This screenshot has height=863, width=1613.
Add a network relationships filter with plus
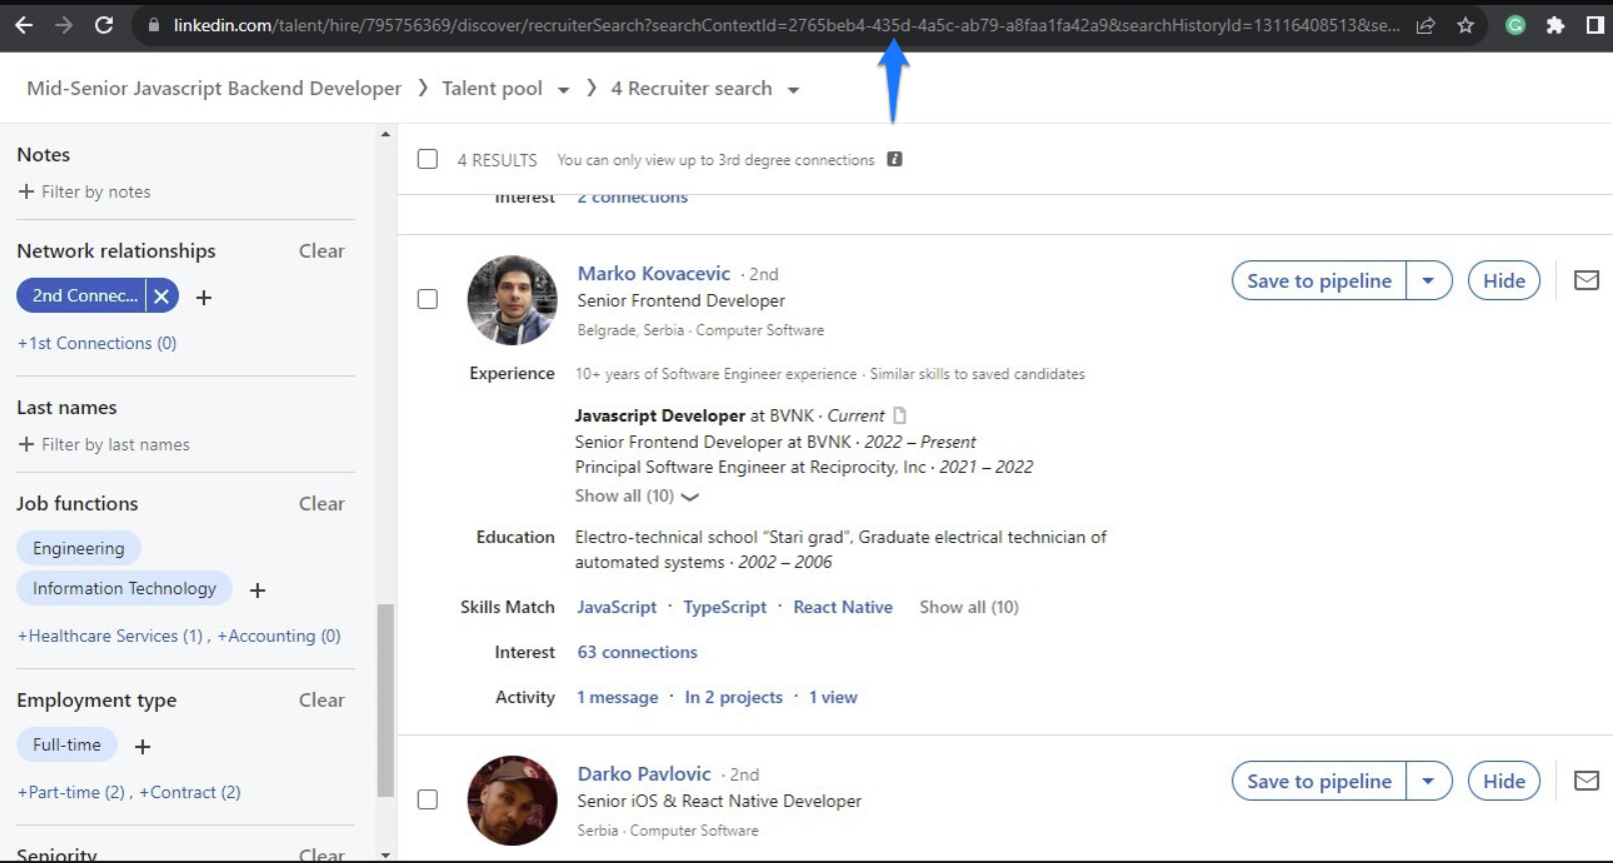coord(204,297)
